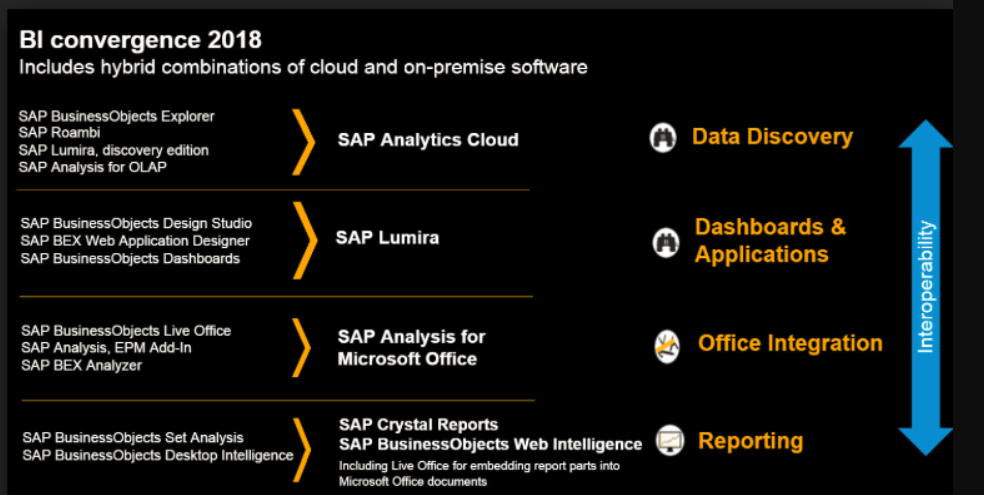
Task: Click the orange Reporting heading
Action: click(x=750, y=441)
